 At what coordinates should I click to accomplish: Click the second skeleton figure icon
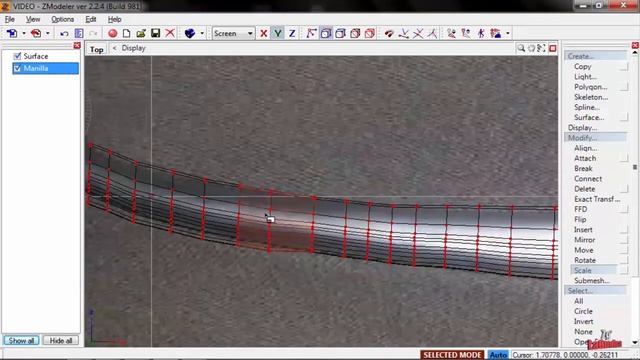pyautogui.click(x=466, y=33)
